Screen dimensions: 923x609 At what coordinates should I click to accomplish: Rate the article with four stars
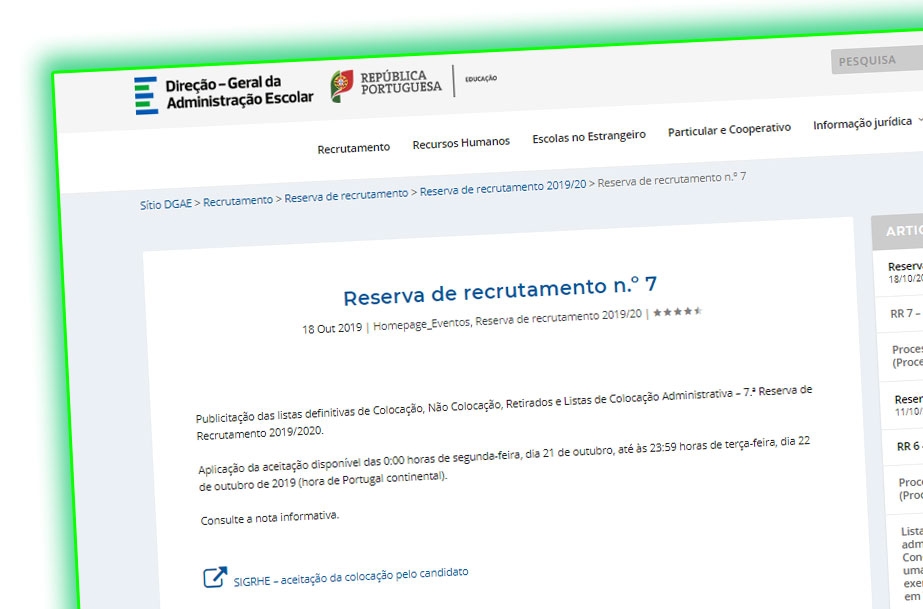pyautogui.click(x=688, y=311)
